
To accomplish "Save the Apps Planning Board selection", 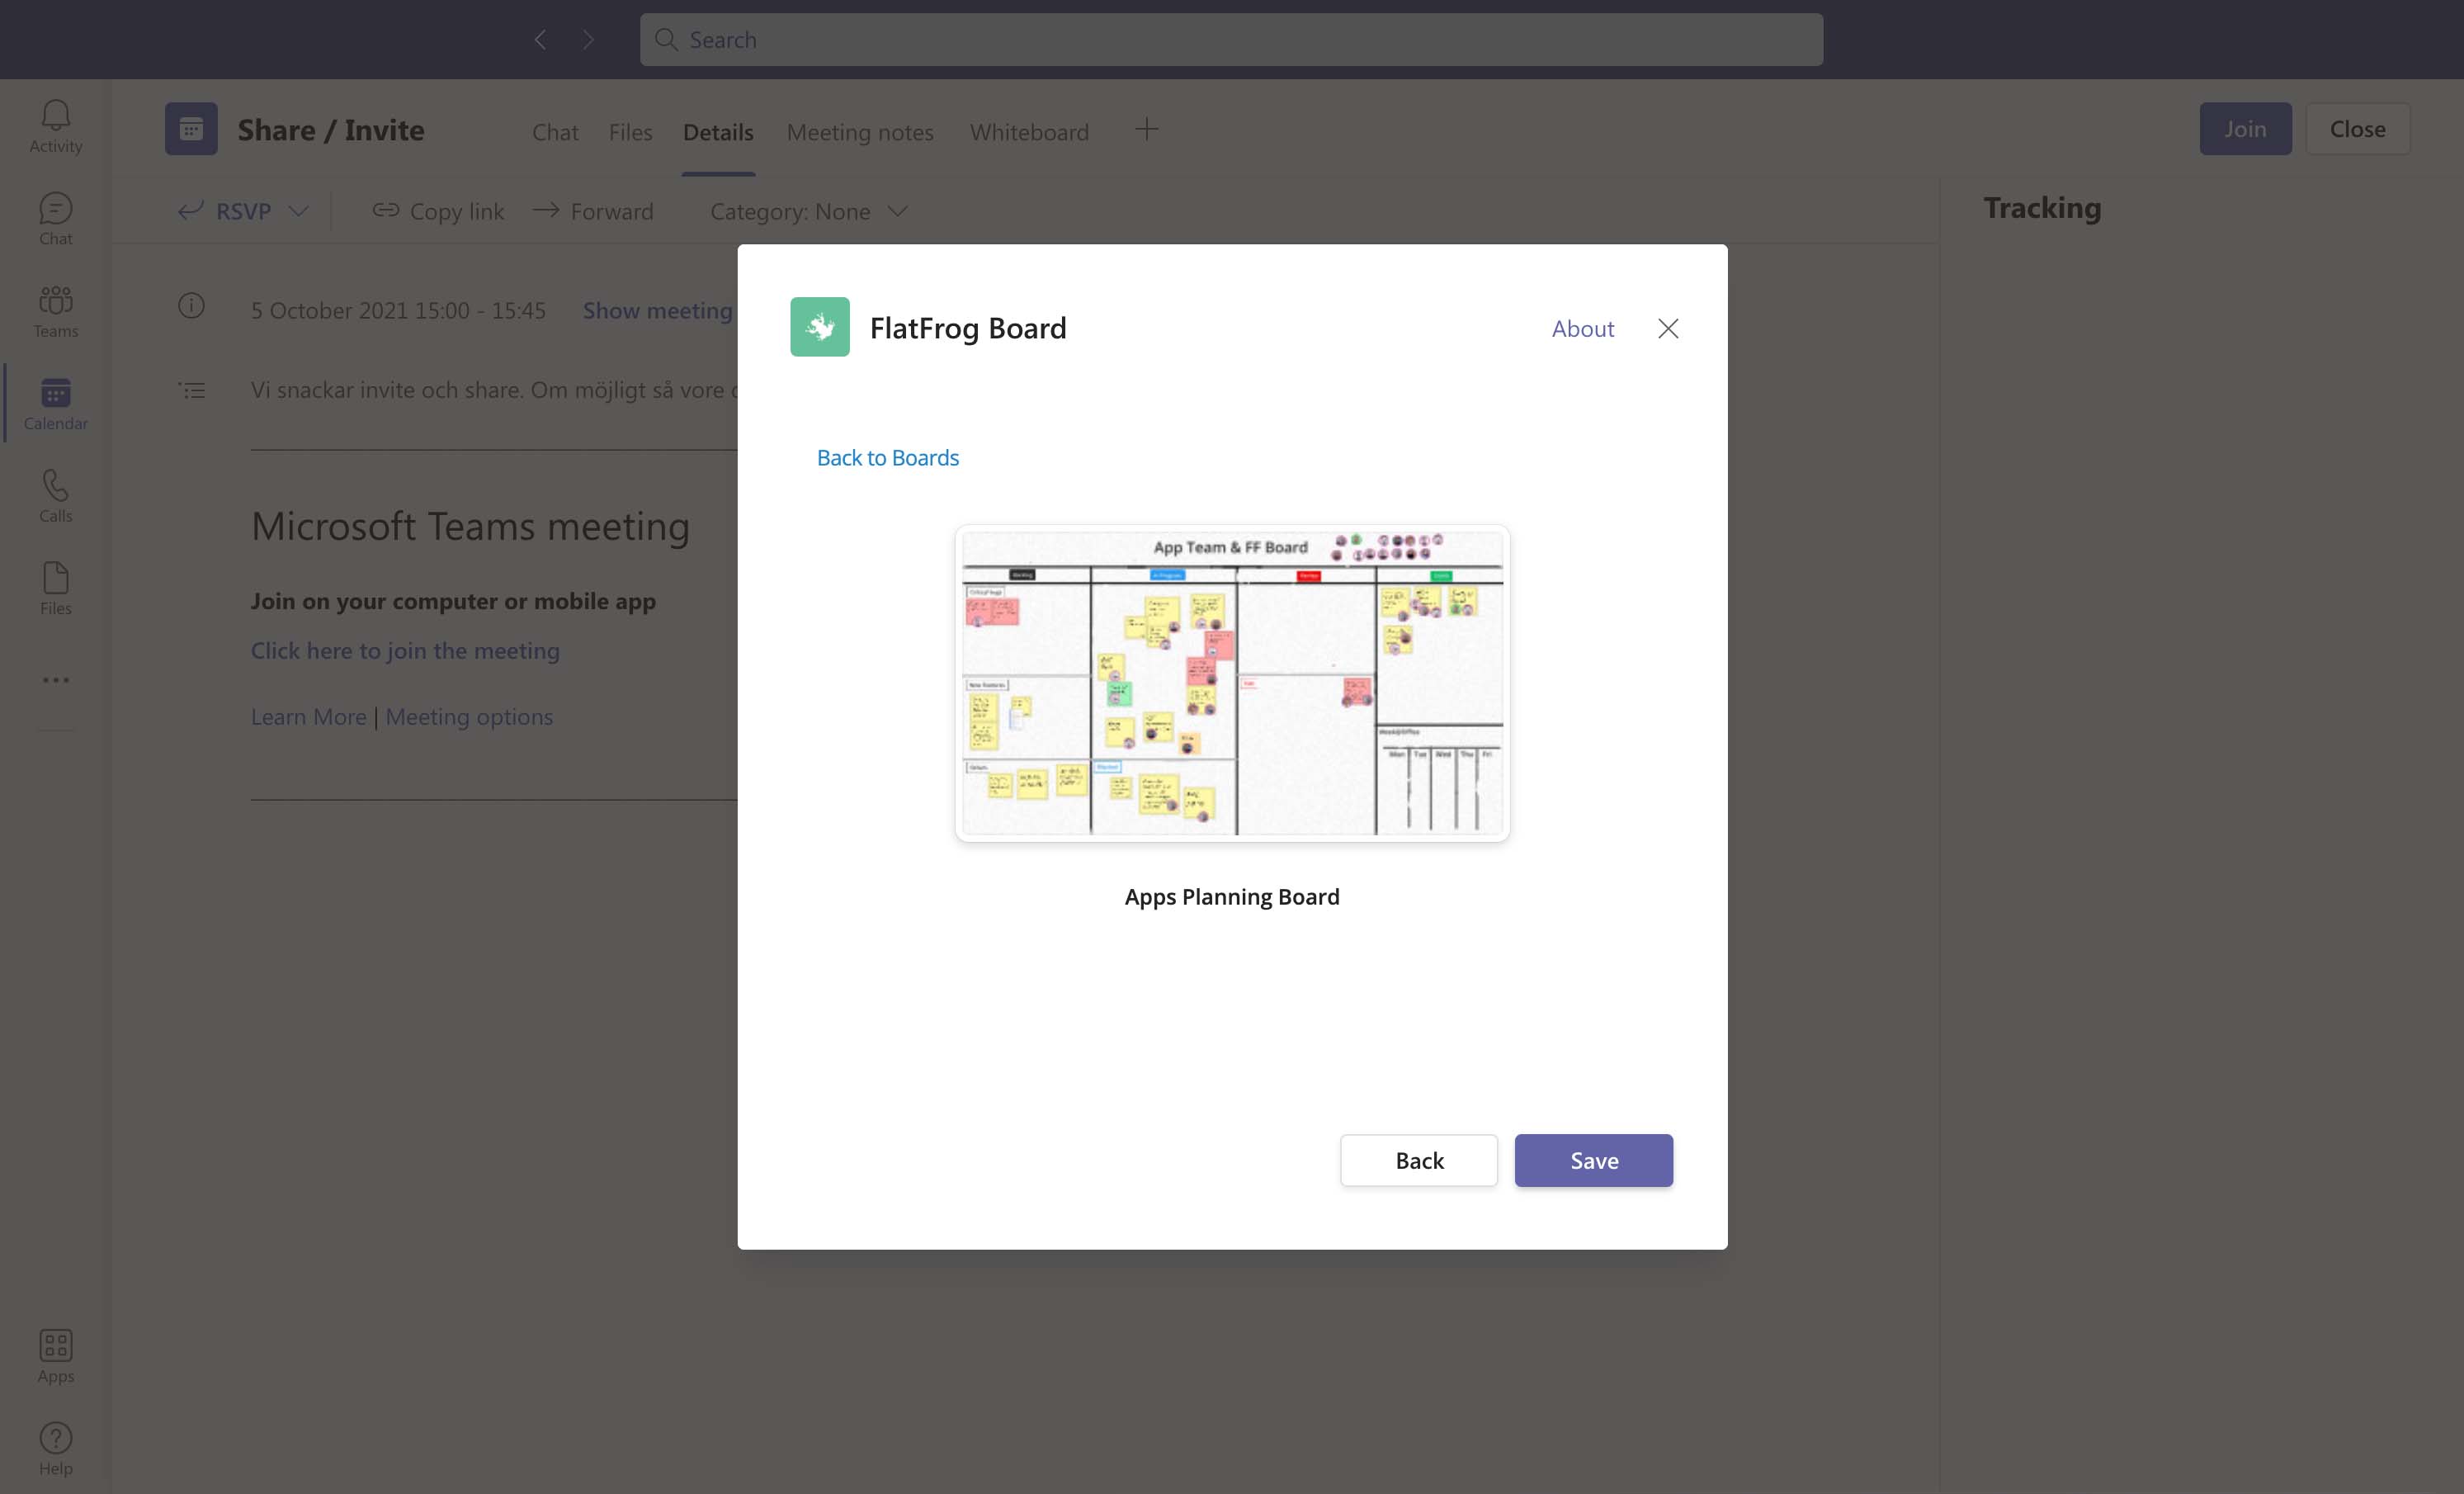I will pyautogui.click(x=1593, y=1160).
